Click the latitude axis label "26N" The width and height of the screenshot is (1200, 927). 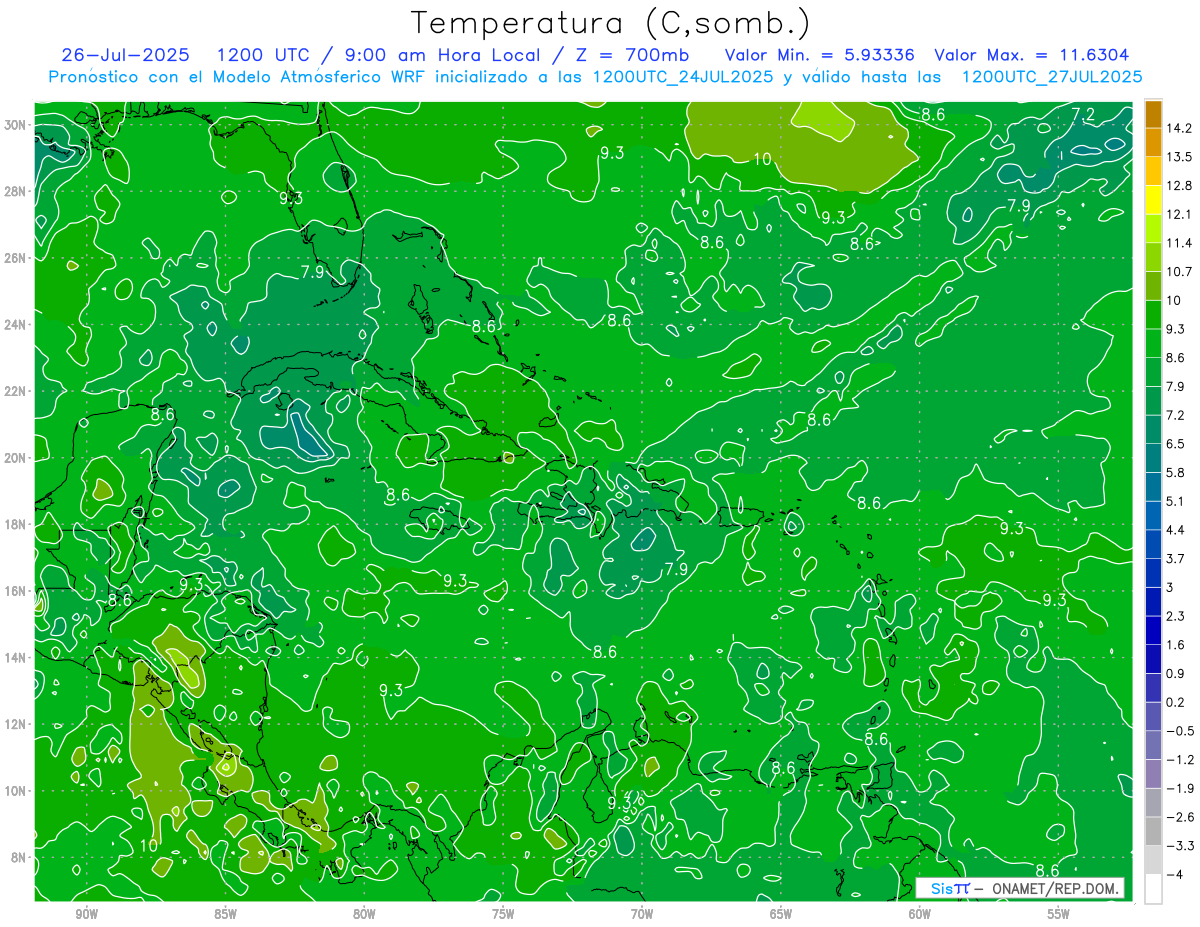[x=16, y=258]
